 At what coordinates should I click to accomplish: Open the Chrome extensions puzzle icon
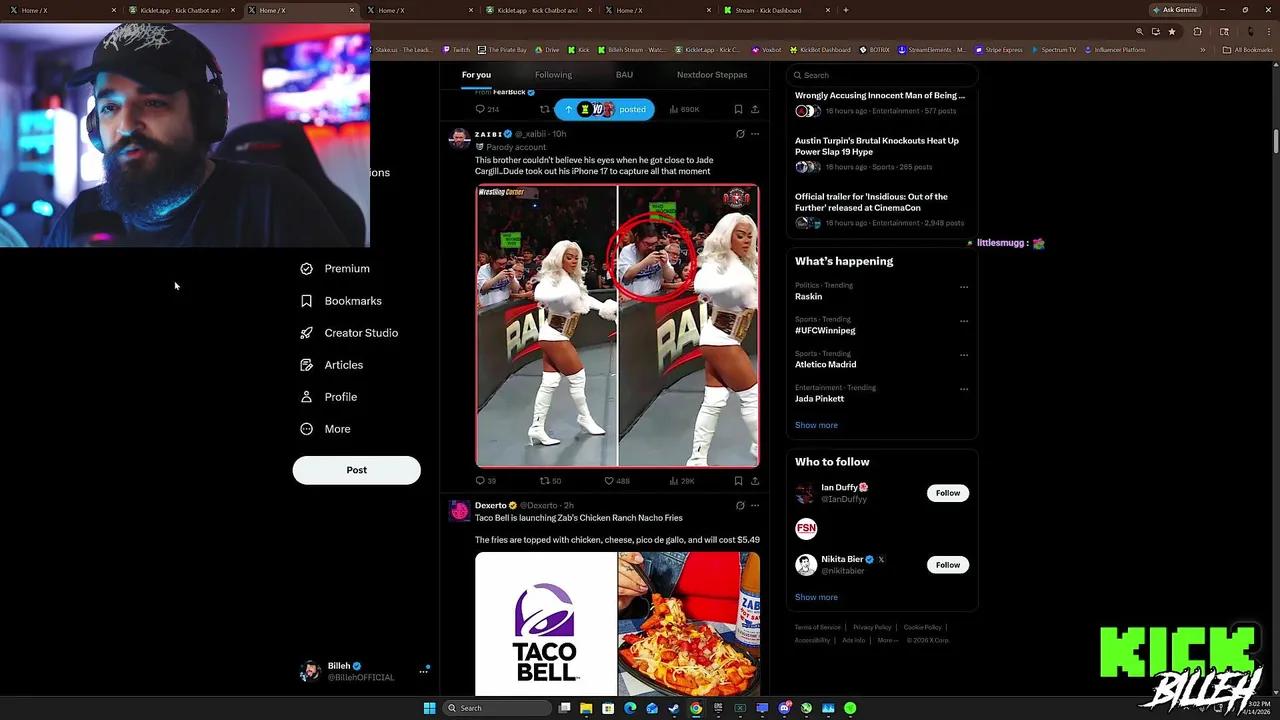1197,31
